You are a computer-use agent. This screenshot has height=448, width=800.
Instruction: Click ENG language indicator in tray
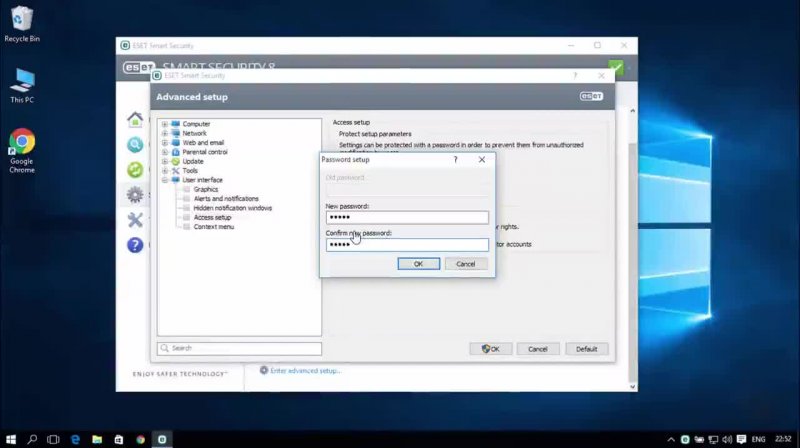(759, 439)
